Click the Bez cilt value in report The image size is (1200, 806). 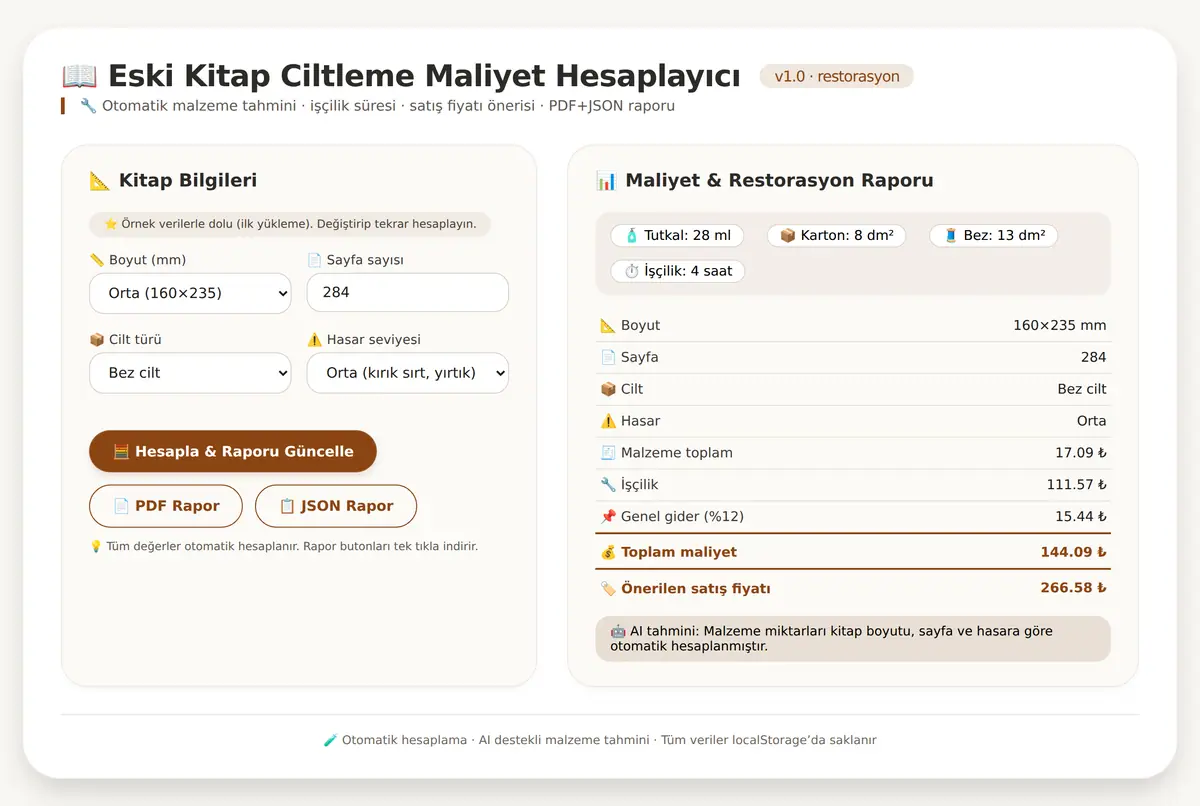coord(1082,390)
